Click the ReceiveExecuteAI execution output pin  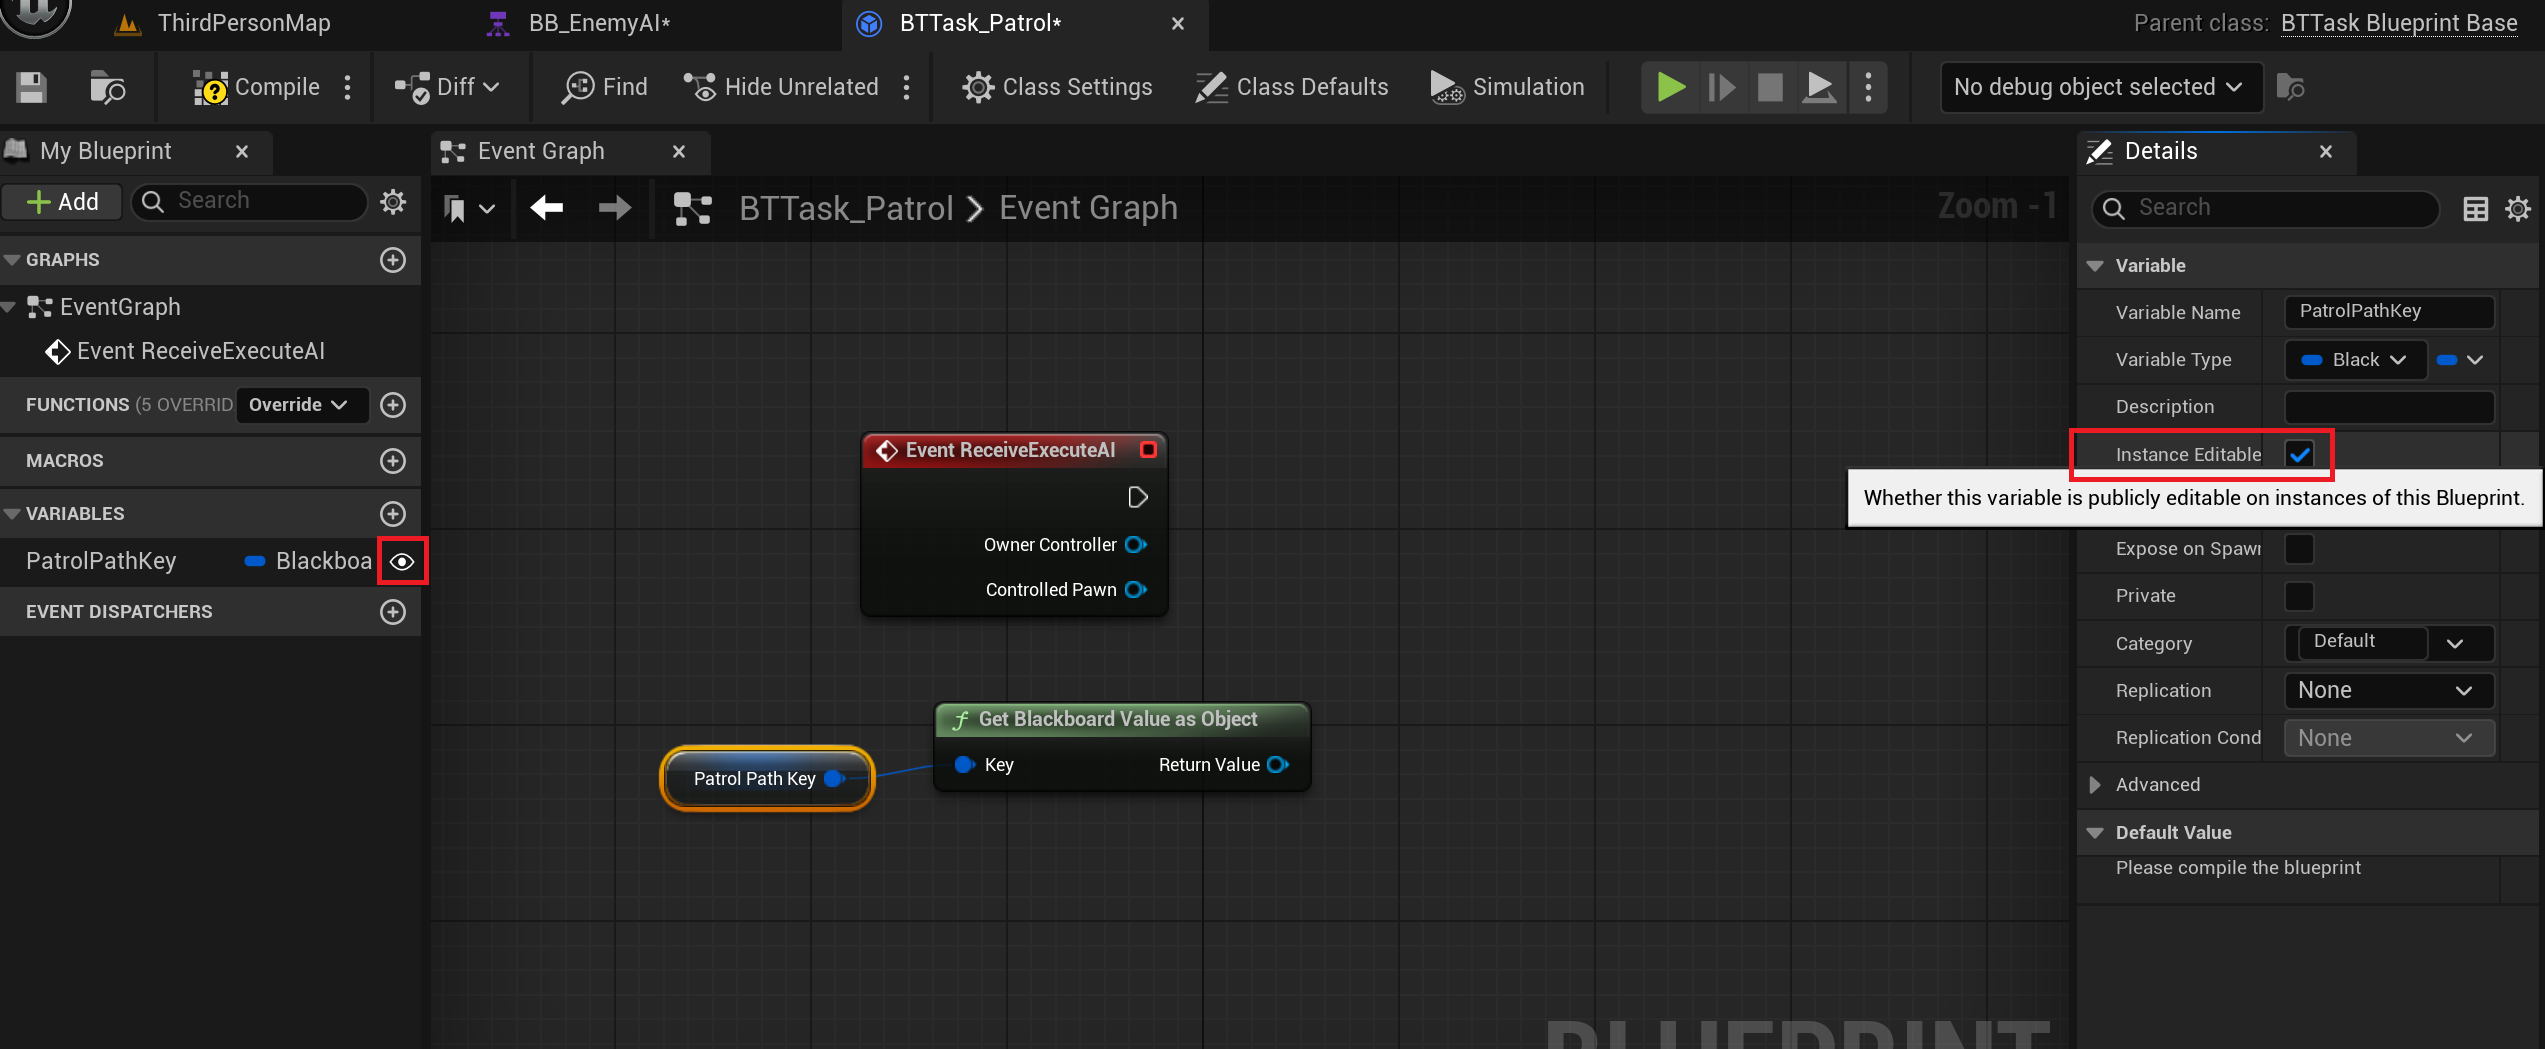click(x=1137, y=497)
